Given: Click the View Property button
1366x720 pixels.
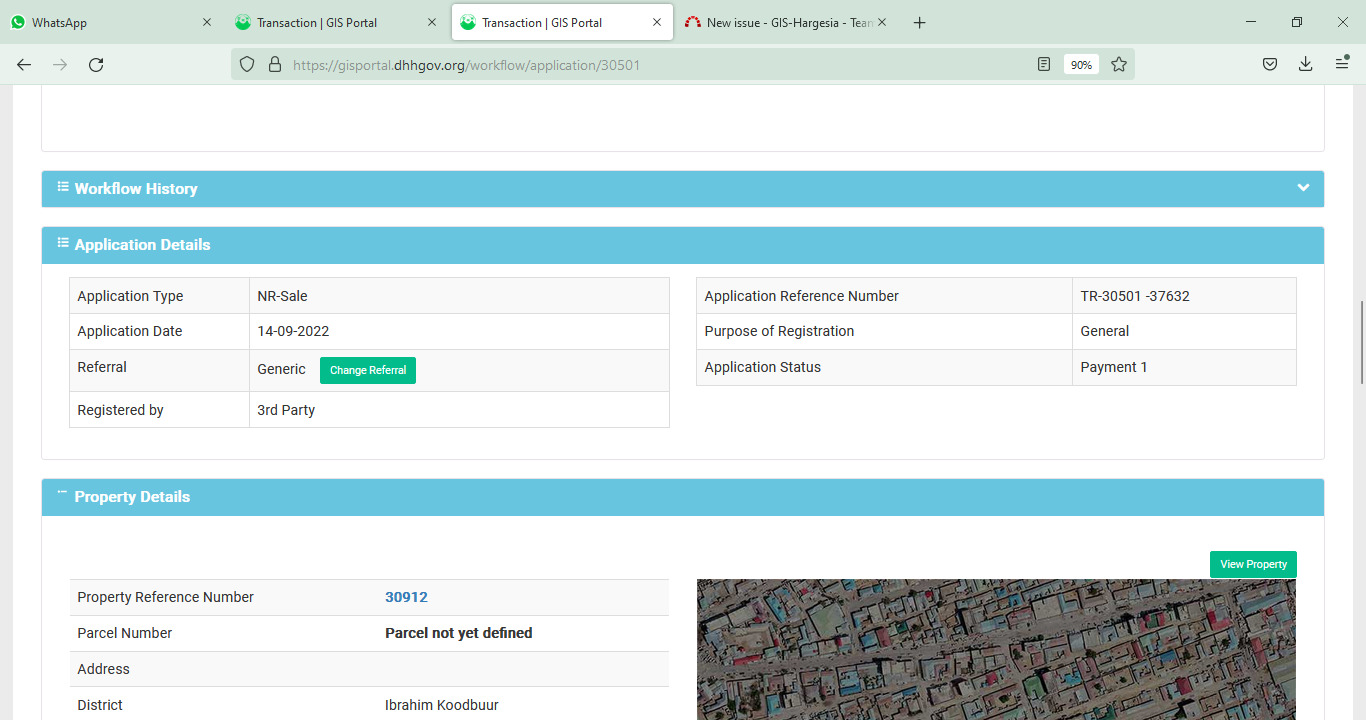Looking at the screenshot, I should [x=1253, y=564].
